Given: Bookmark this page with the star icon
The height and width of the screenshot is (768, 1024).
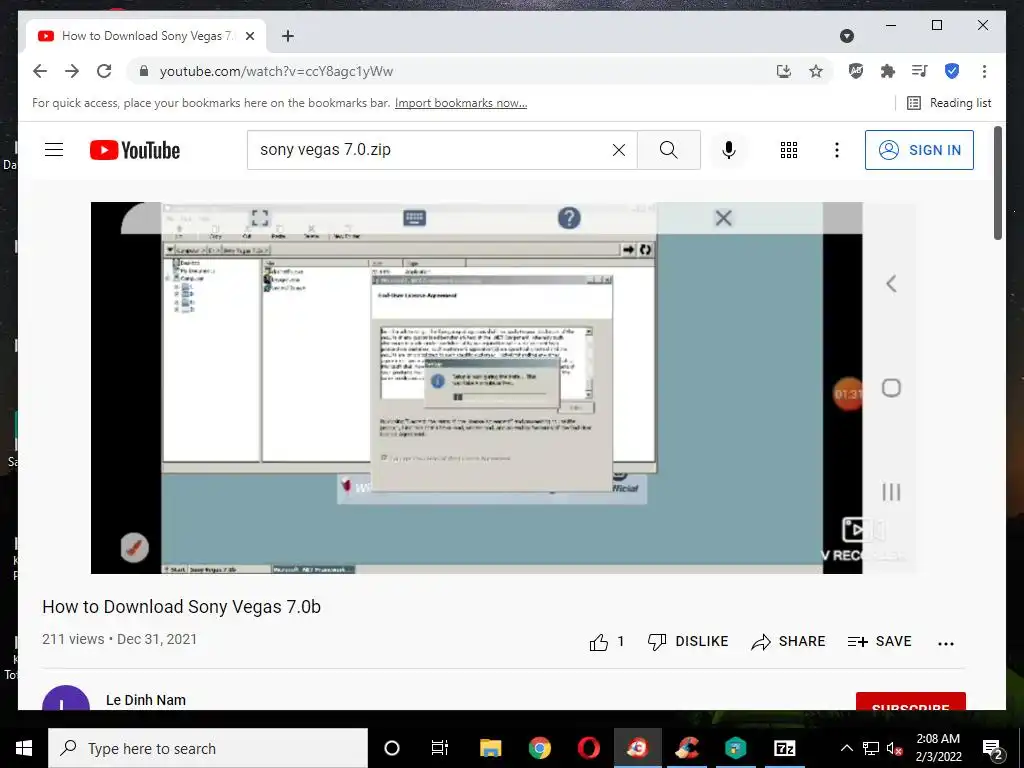Looking at the screenshot, I should [816, 71].
